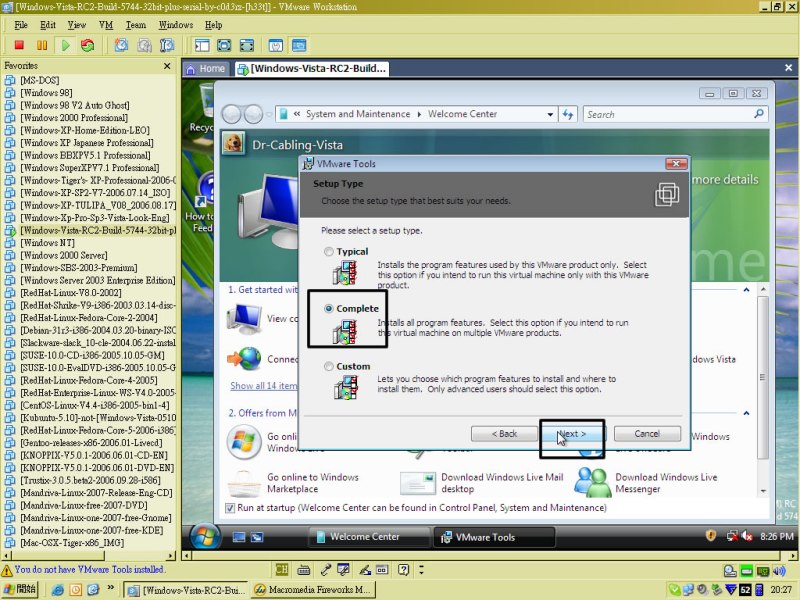Click the Take Snapshot toolbar icon

pyautogui.click(x=121, y=45)
